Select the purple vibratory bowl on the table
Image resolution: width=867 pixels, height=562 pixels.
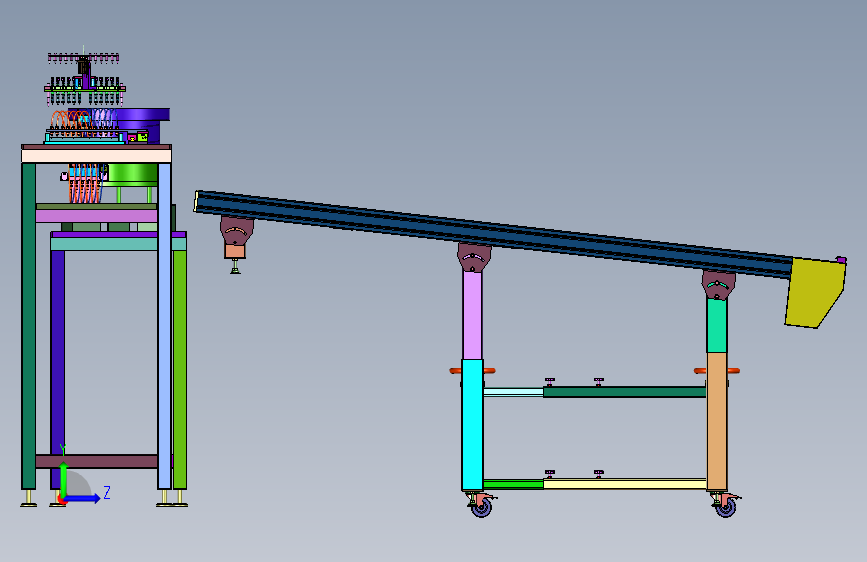(x=141, y=124)
